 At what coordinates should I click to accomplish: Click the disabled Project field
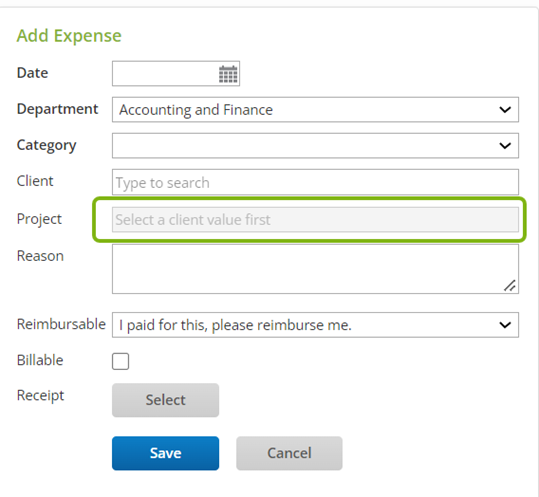[315, 220]
